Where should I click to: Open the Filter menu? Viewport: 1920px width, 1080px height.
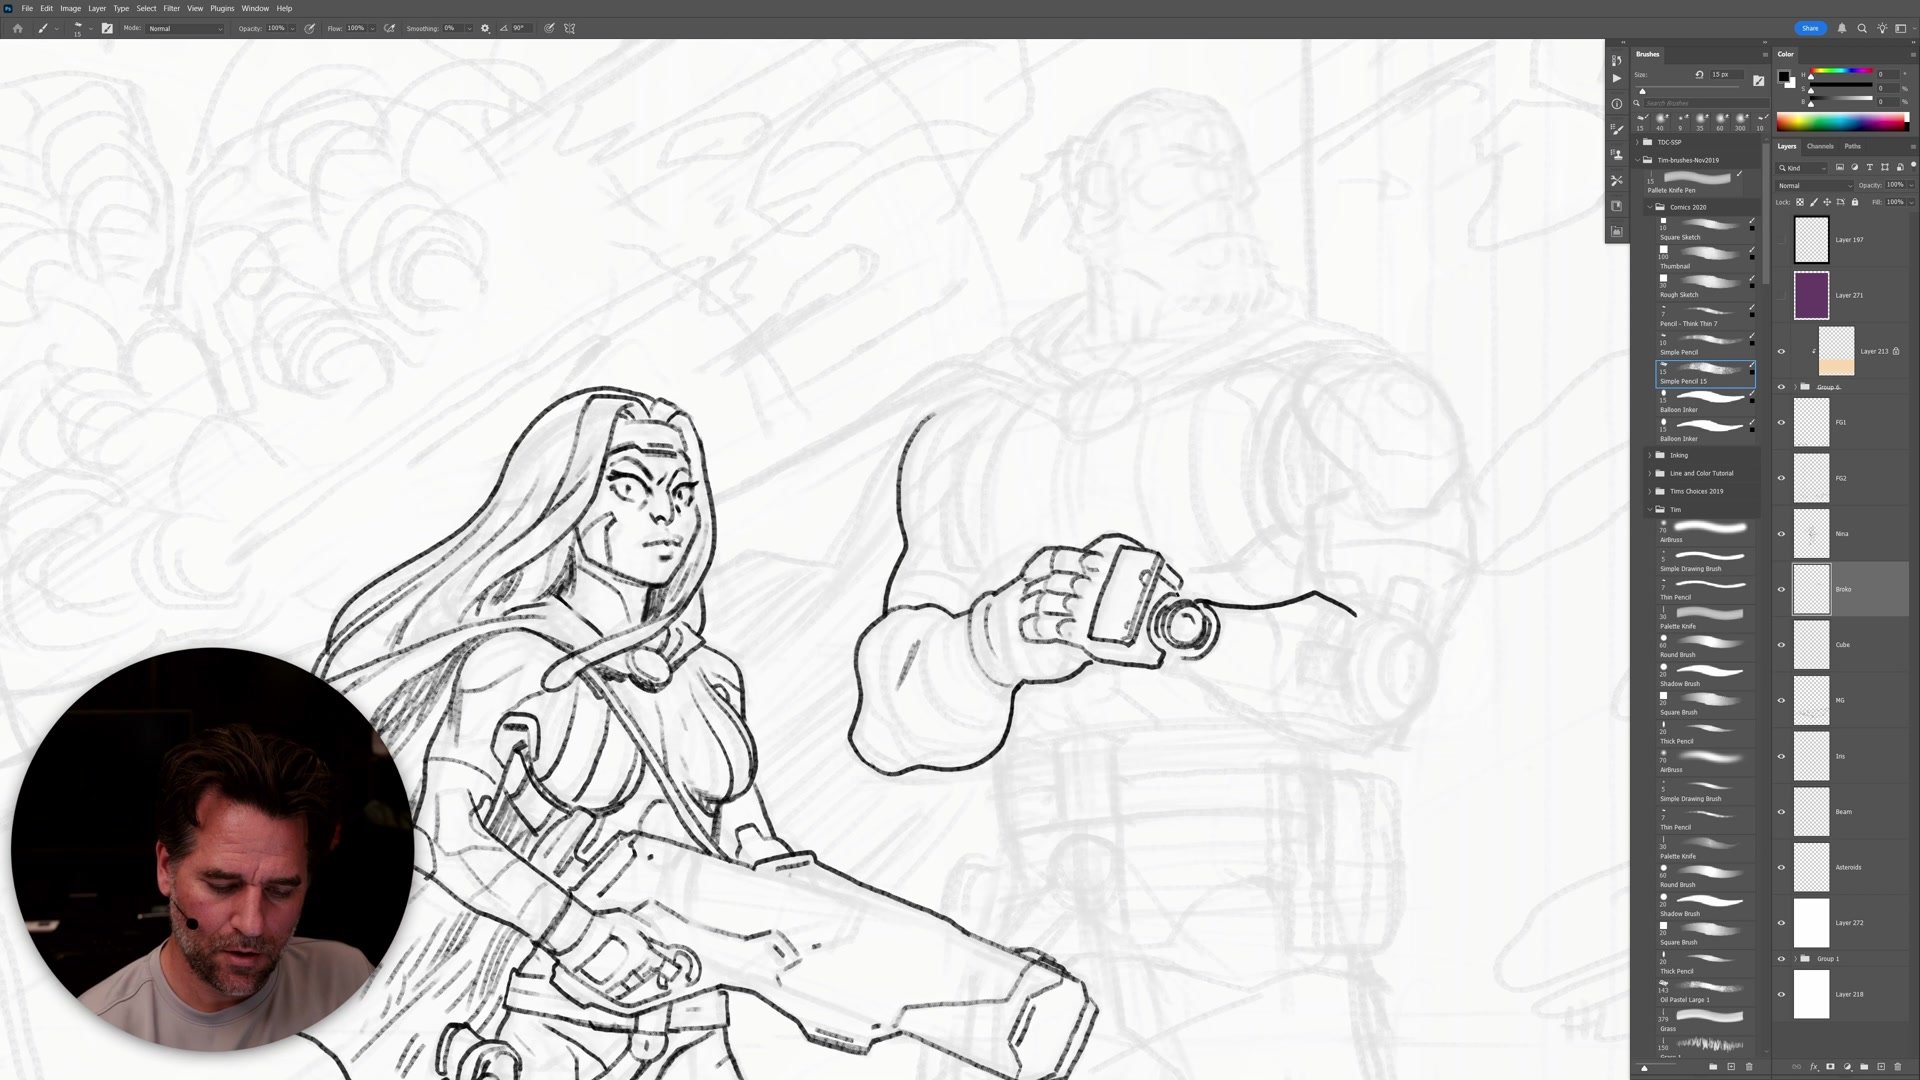click(x=171, y=8)
